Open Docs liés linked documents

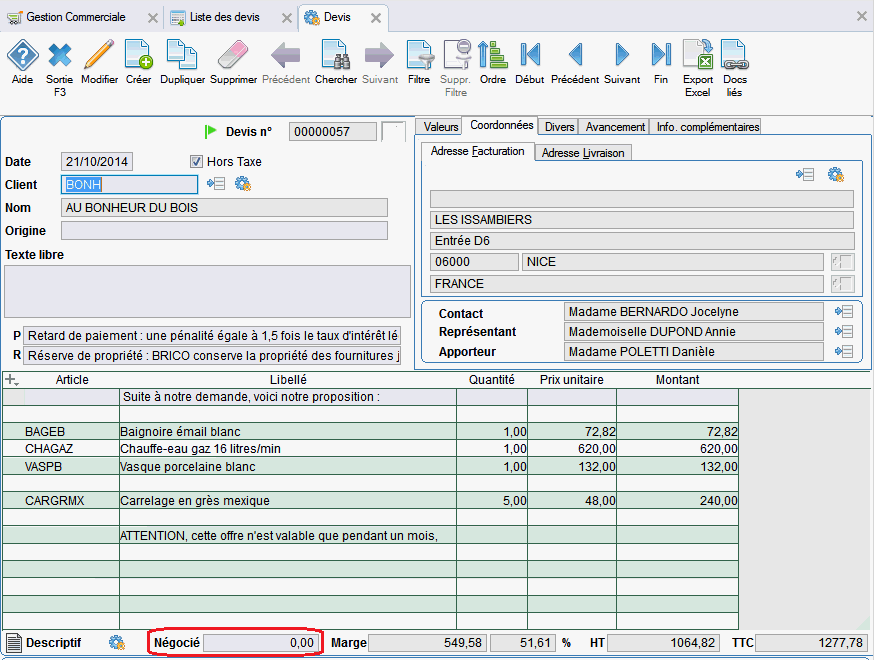coord(735,60)
